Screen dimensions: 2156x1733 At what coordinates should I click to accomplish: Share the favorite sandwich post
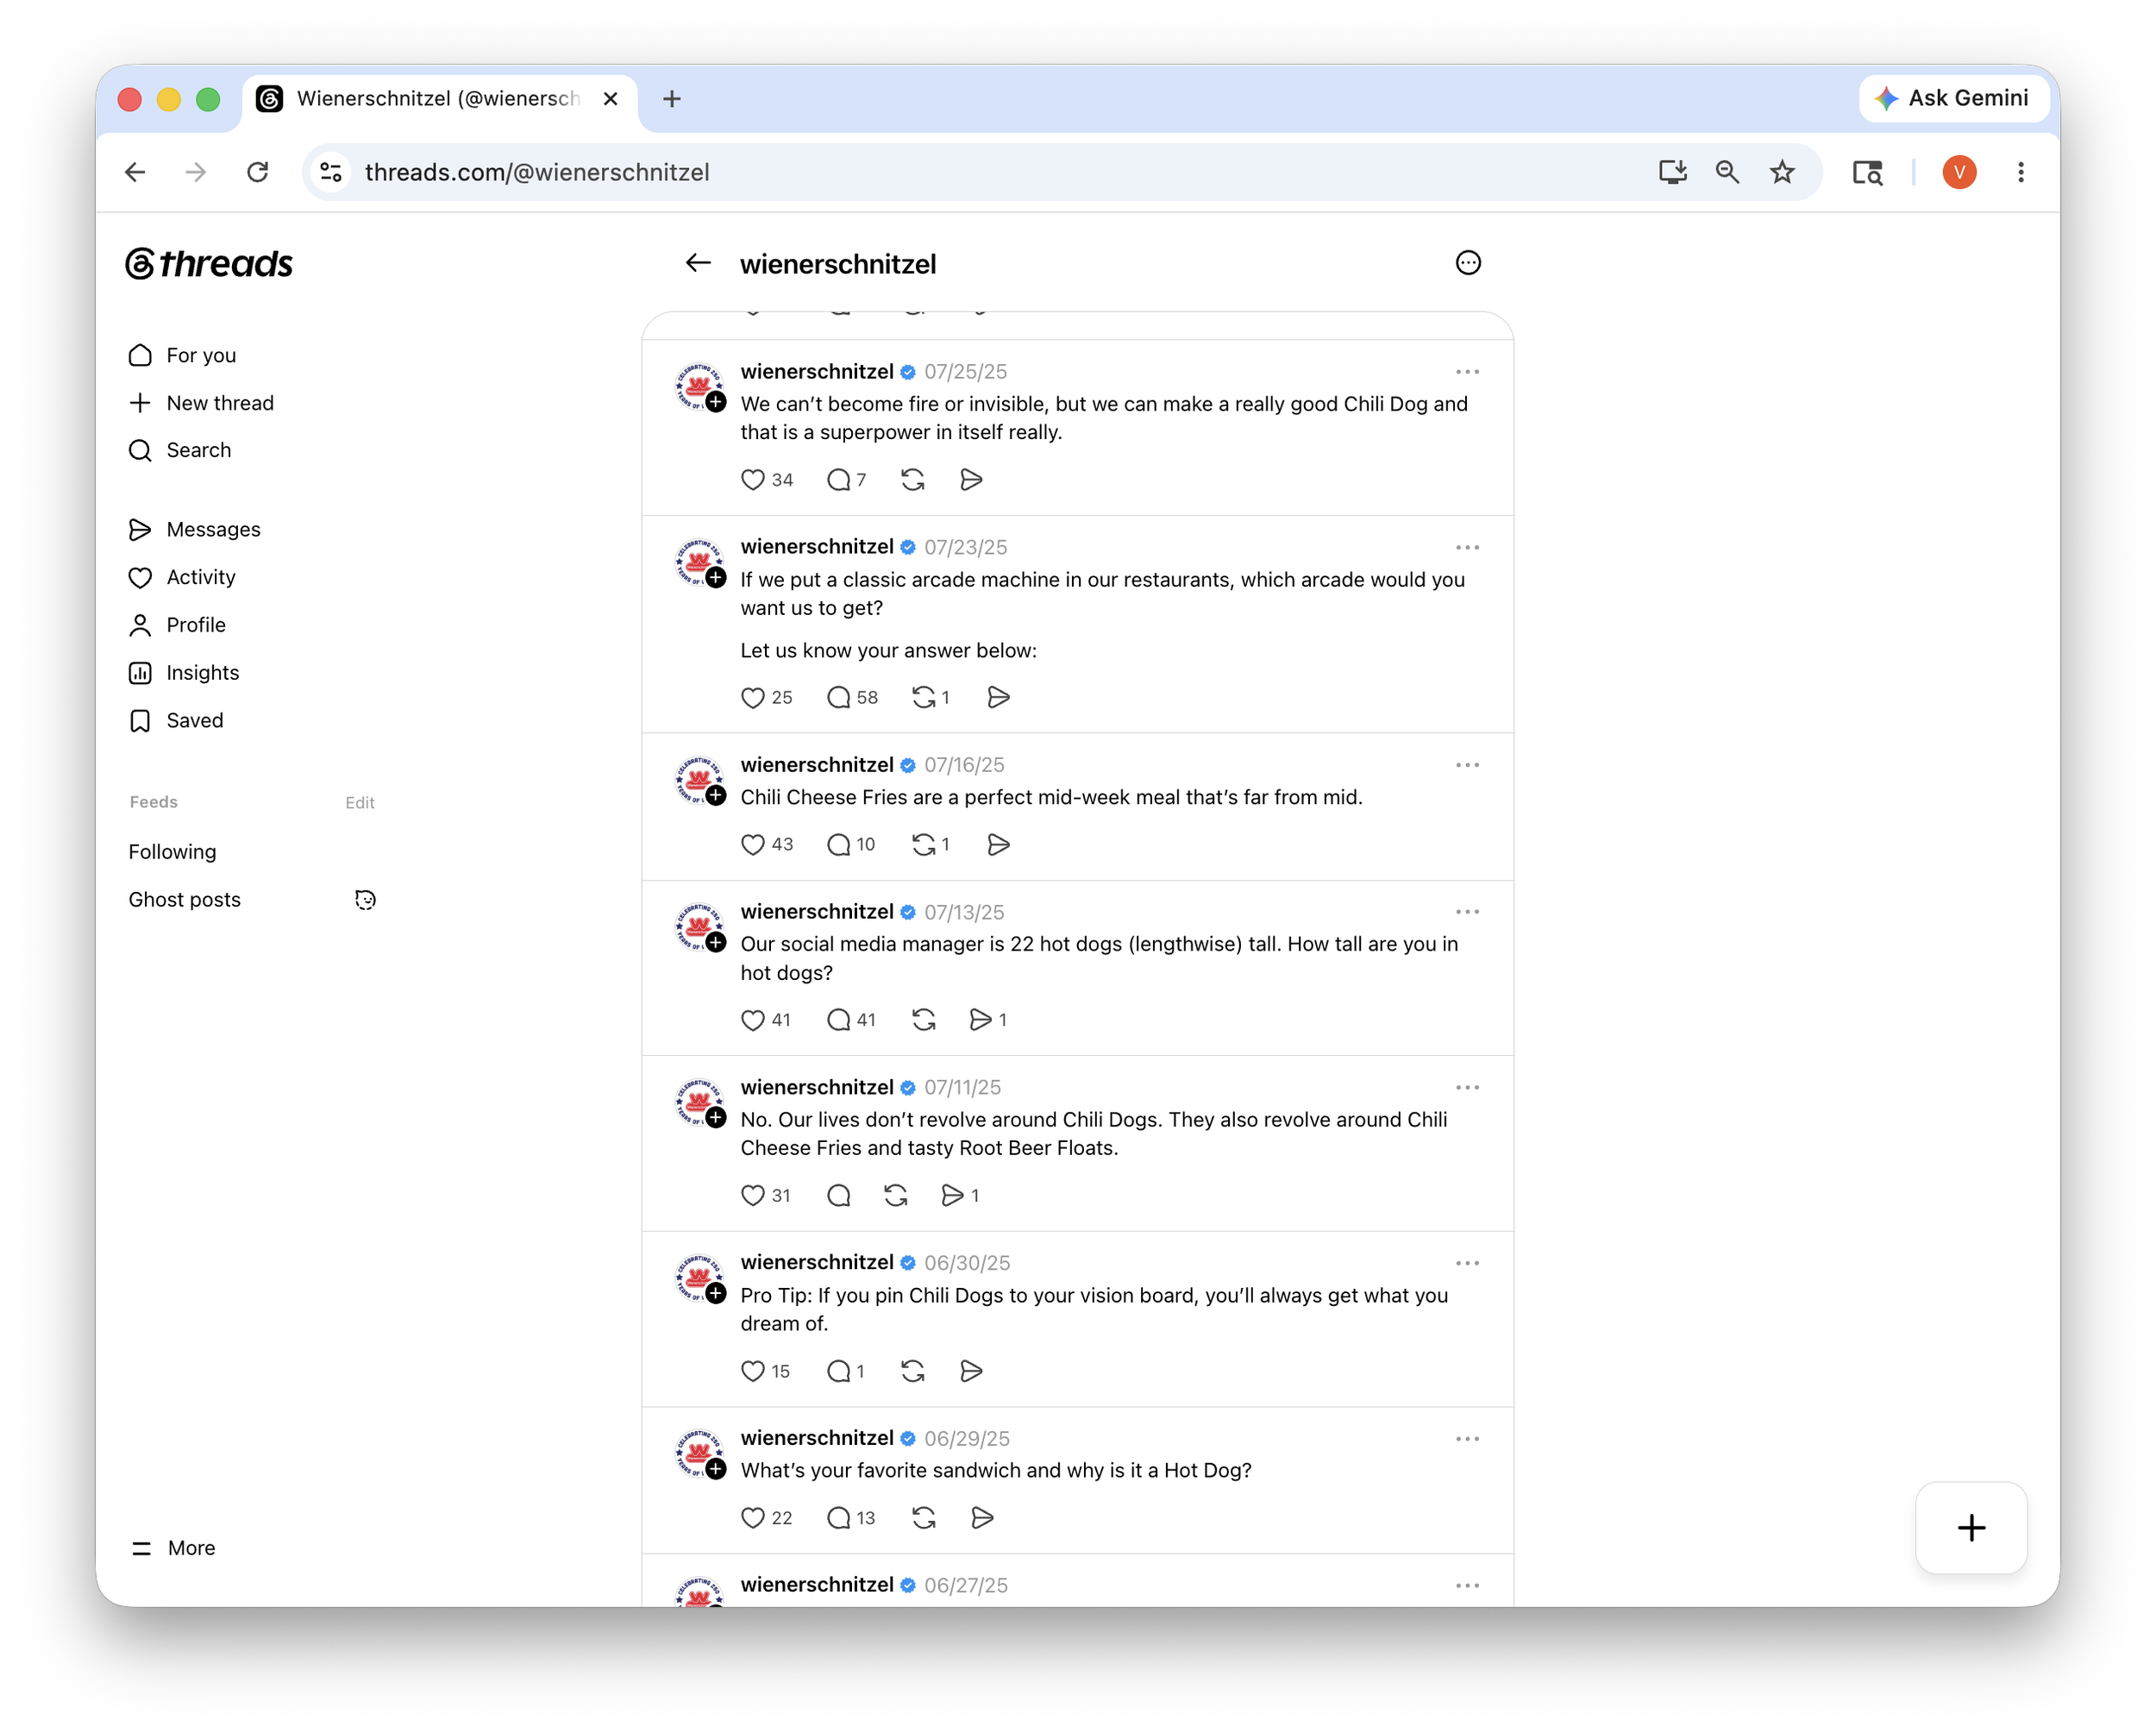982,1518
